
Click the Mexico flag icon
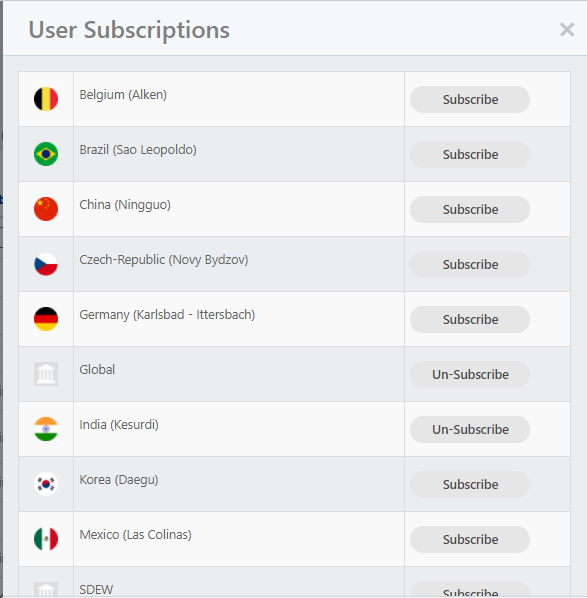tap(46, 539)
